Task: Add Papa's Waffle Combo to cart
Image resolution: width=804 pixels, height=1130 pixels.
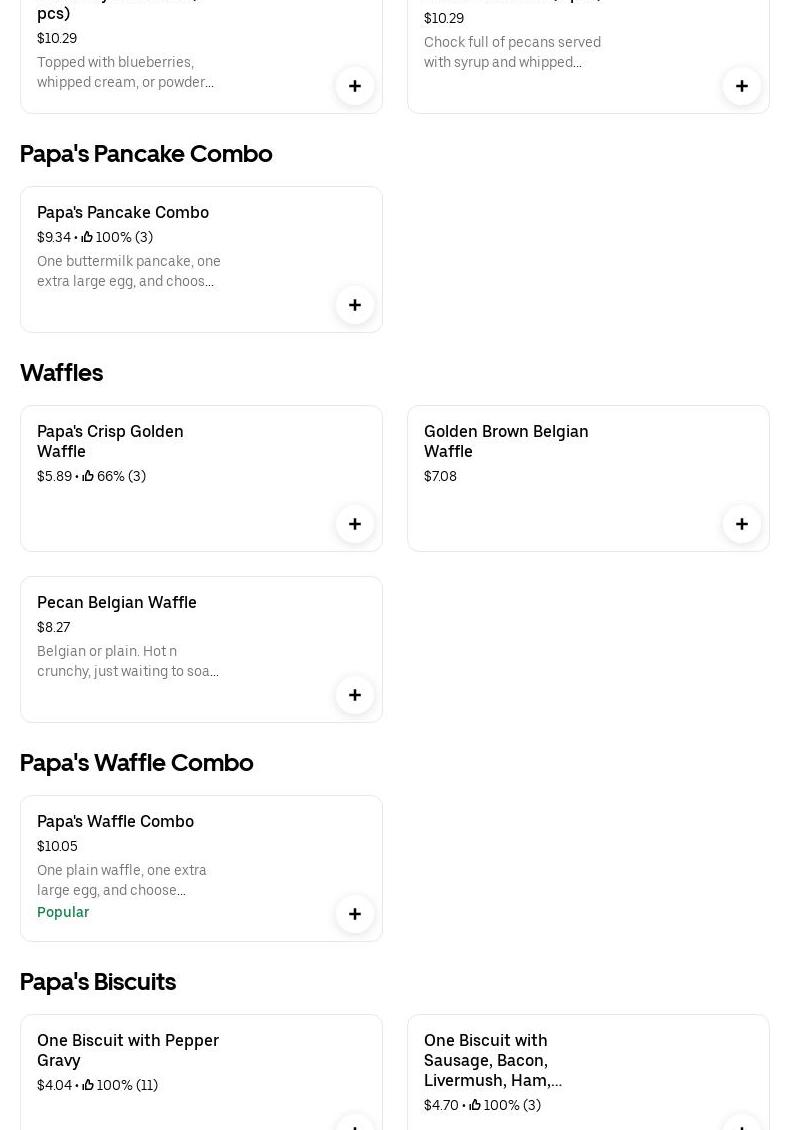Action: click(x=355, y=914)
